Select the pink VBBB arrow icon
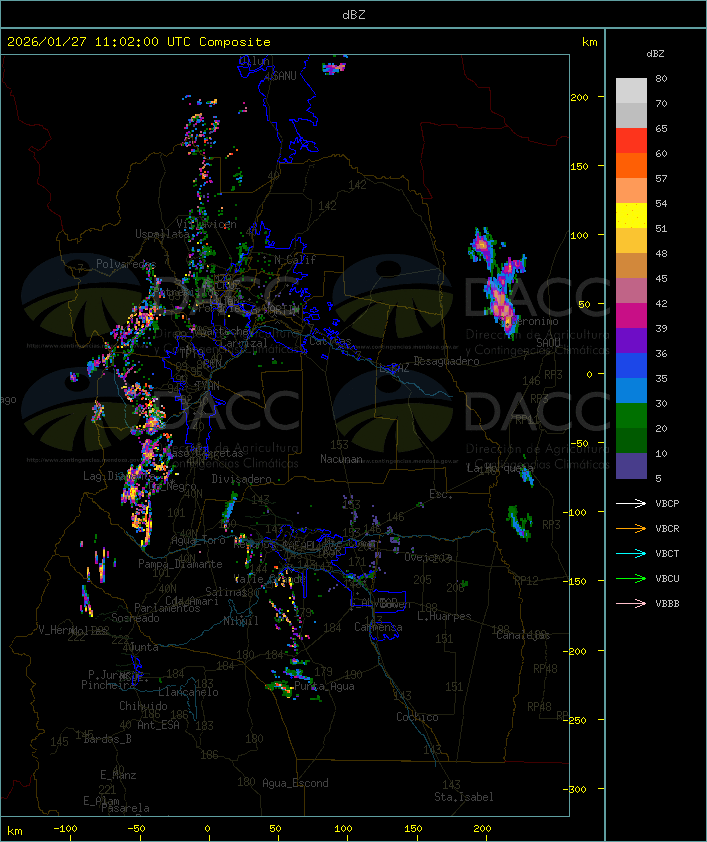 (x=632, y=604)
